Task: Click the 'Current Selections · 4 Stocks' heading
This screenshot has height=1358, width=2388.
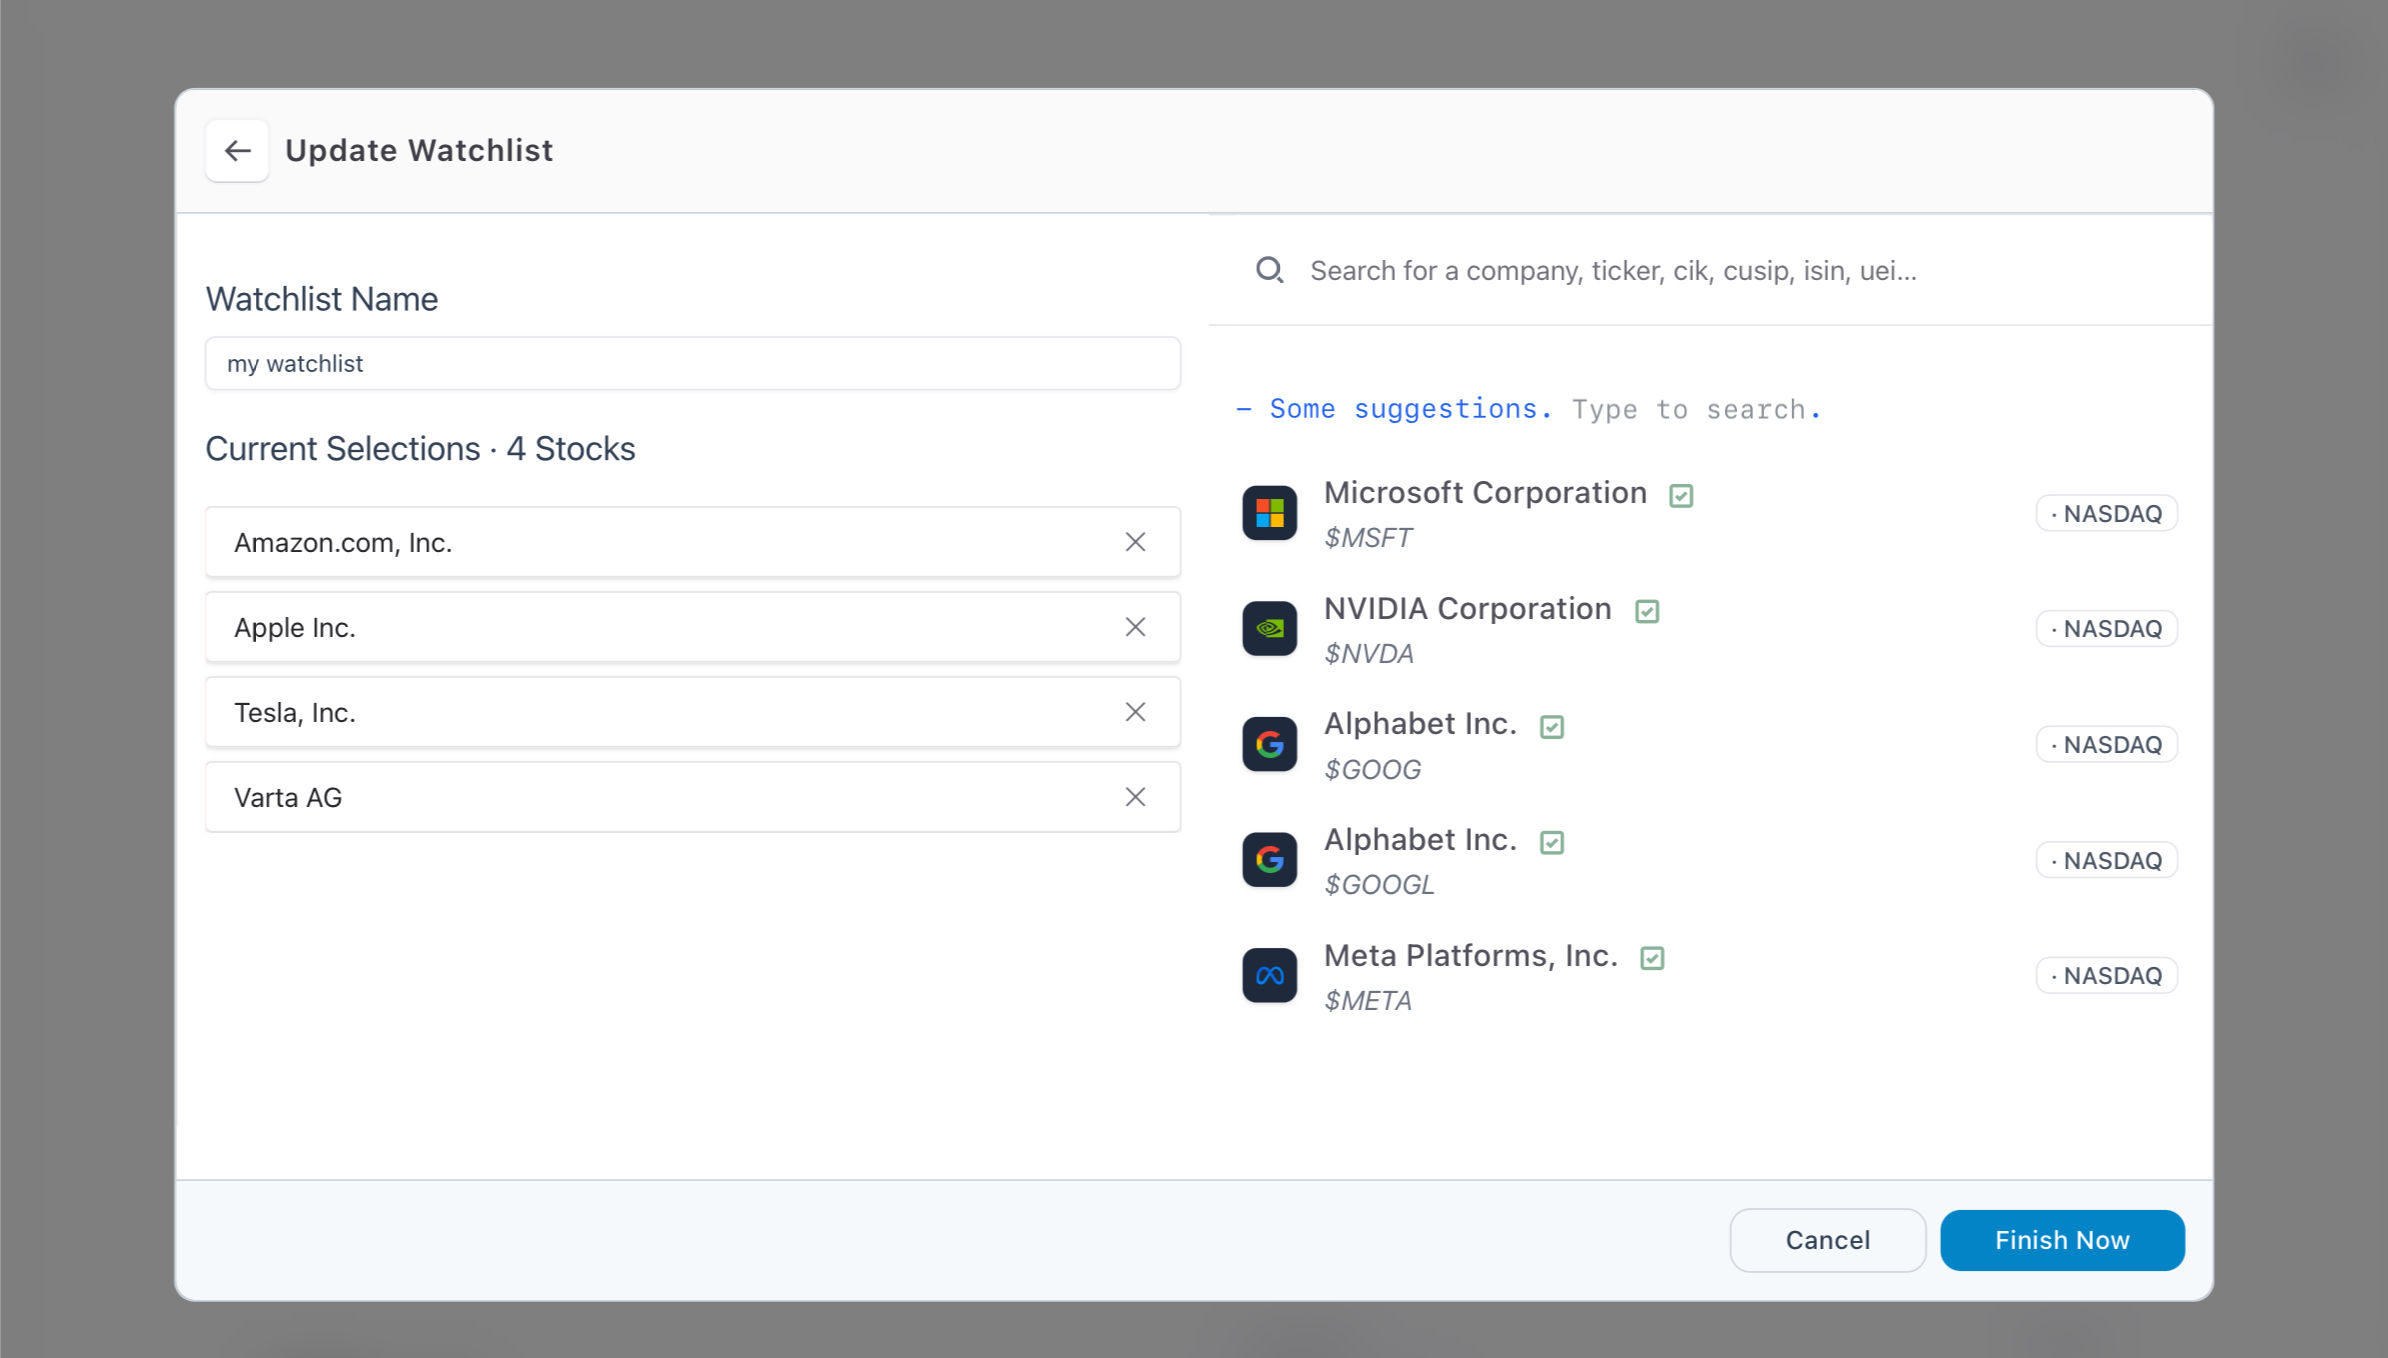Action: pyautogui.click(x=420, y=449)
